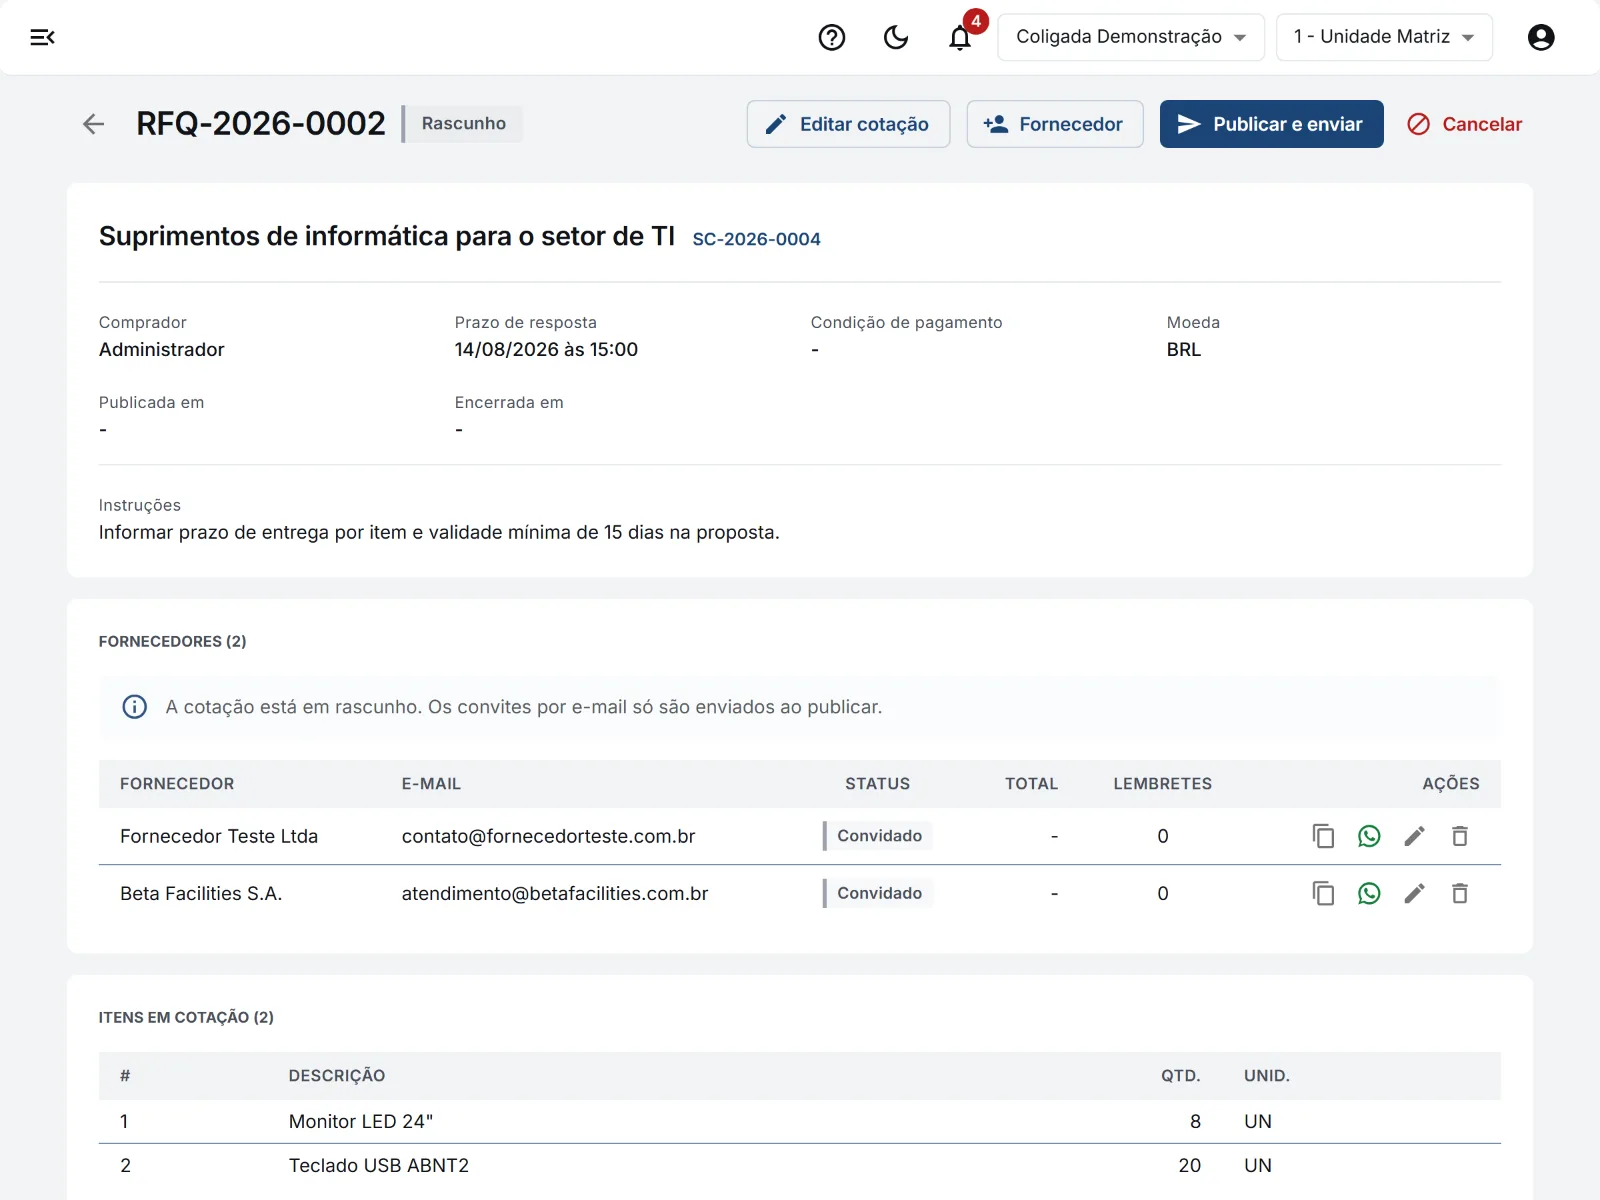Click the RFQ-2026-0002 title

[260, 124]
